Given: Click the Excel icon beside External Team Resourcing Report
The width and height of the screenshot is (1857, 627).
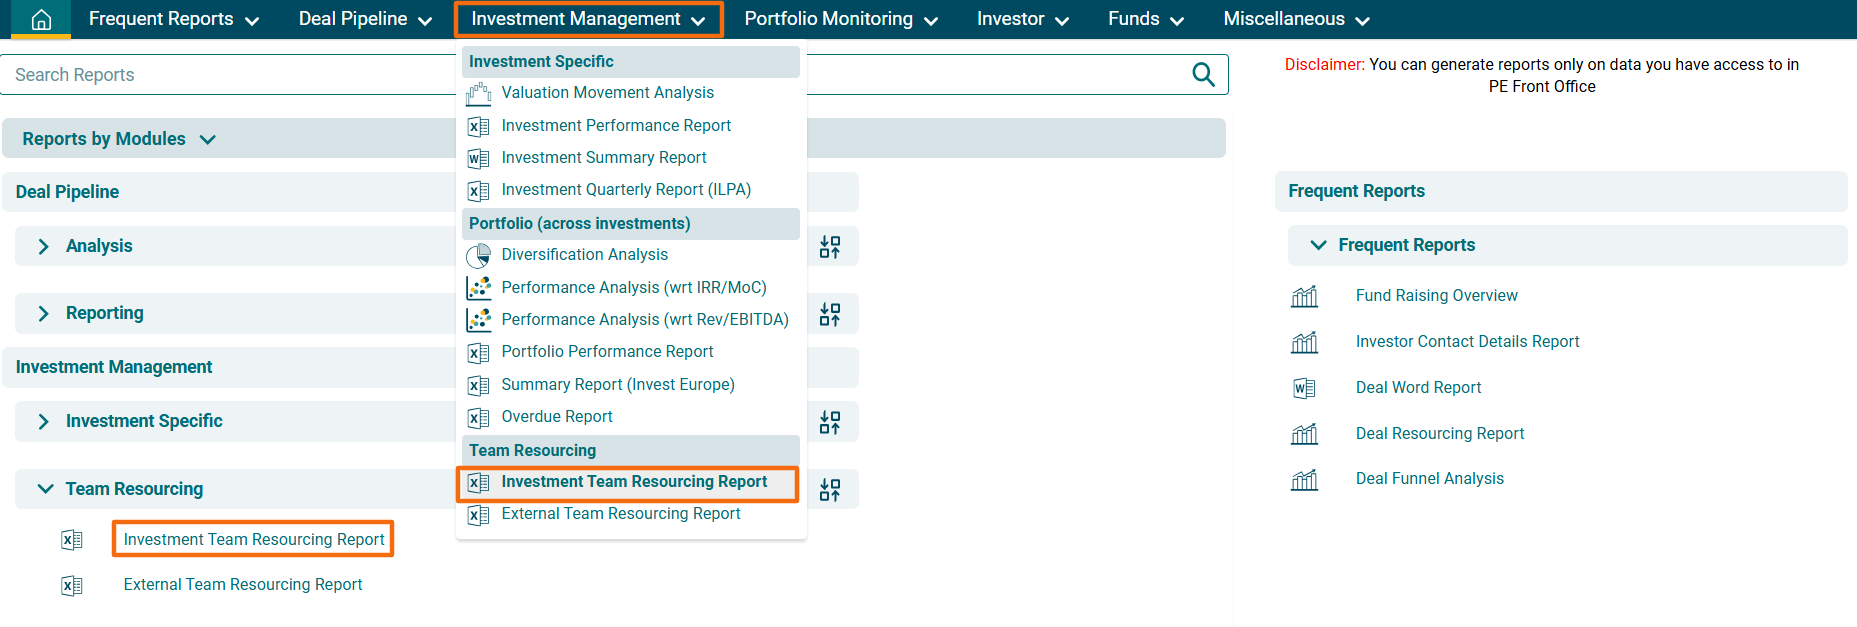Looking at the screenshot, I should click(72, 585).
